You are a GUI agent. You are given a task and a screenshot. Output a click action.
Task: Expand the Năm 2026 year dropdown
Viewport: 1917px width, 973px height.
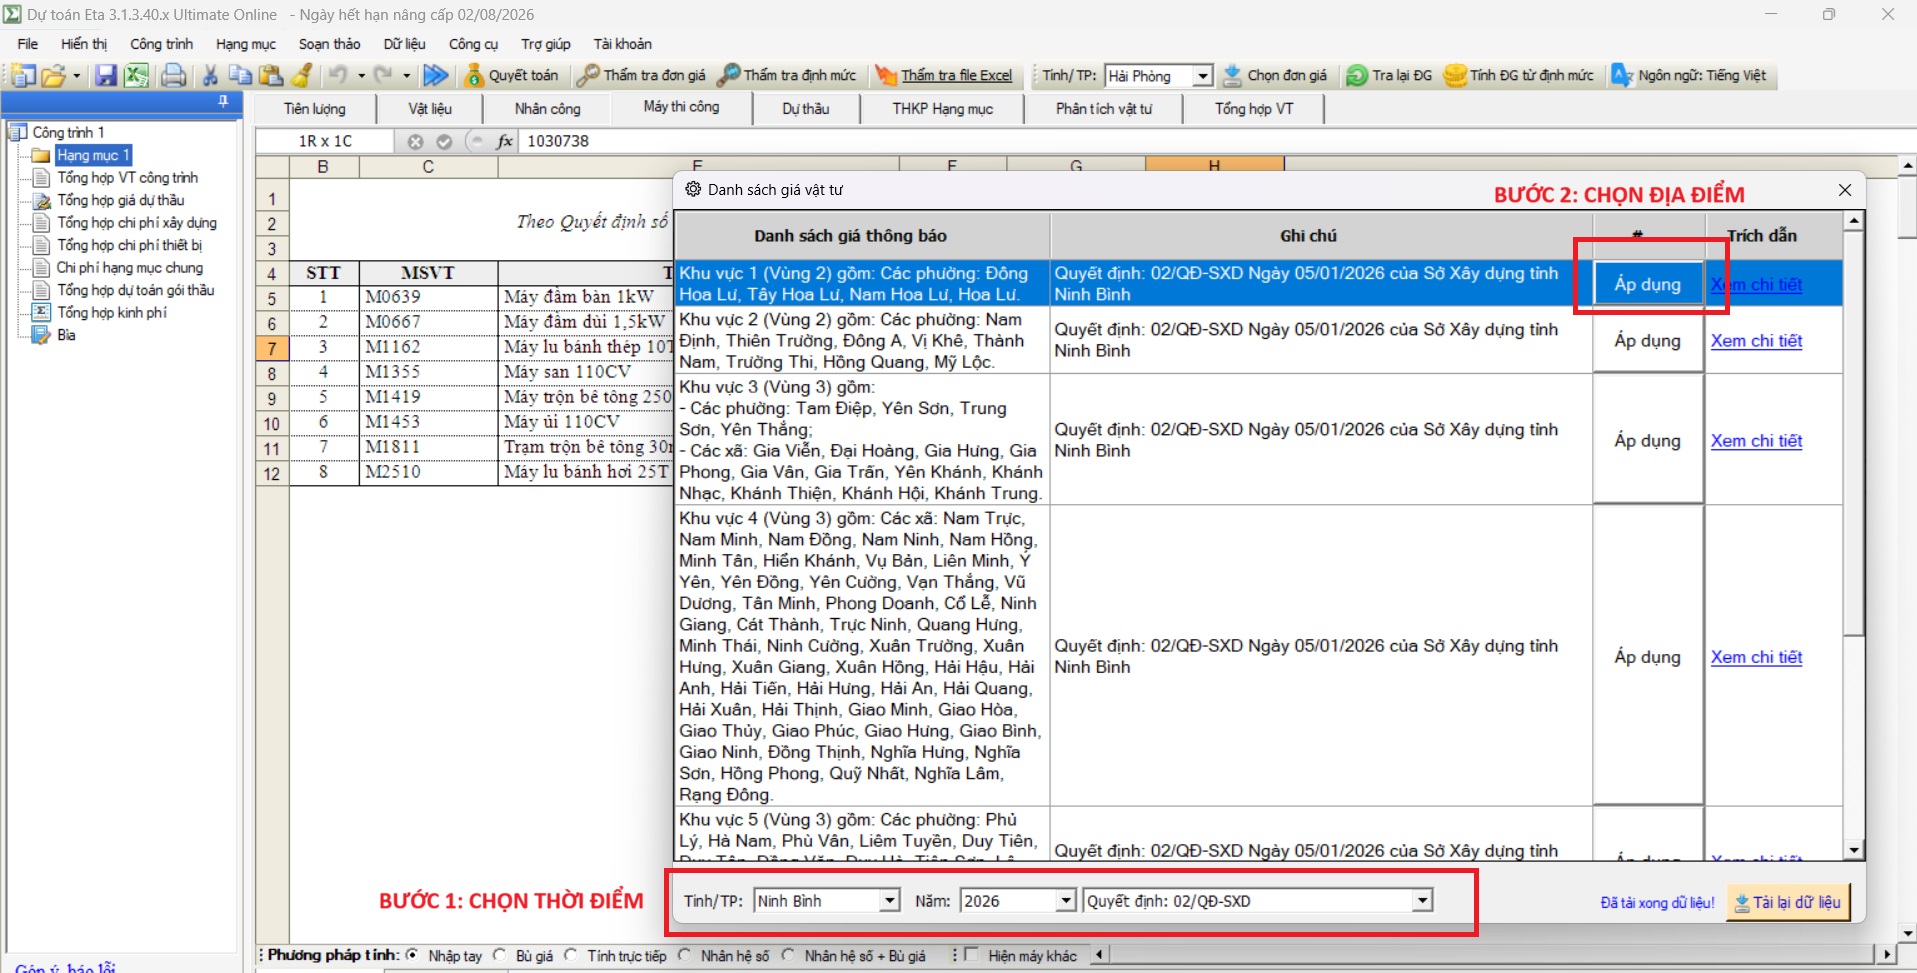1066,901
